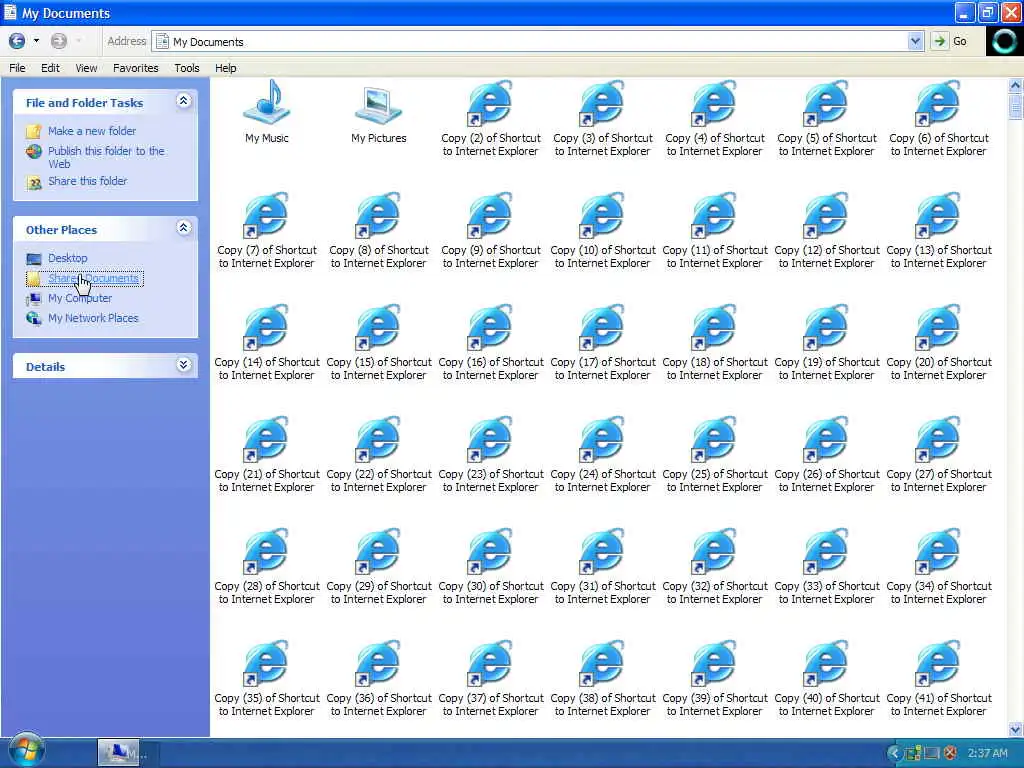The image size is (1024, 768).
Task: Open the My Music folder icon
Action: pos(266,111)
